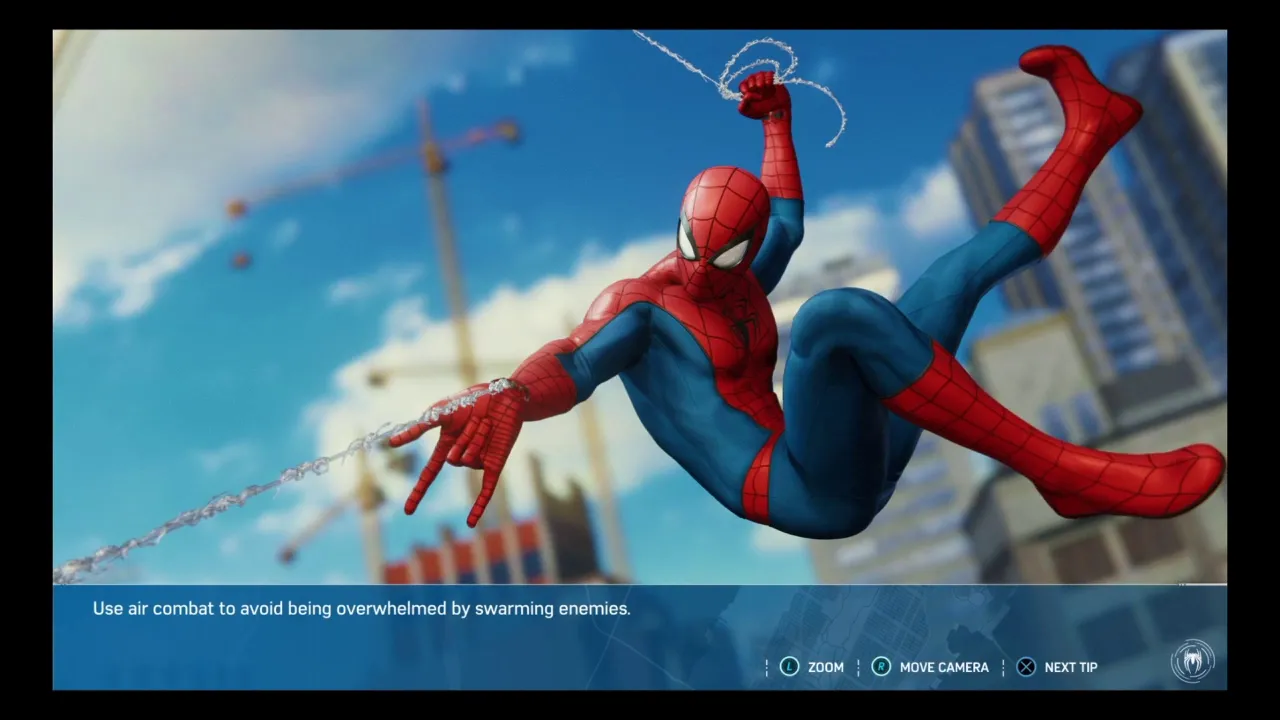Advance using the NEXT TIP label

coord(1071,667)
